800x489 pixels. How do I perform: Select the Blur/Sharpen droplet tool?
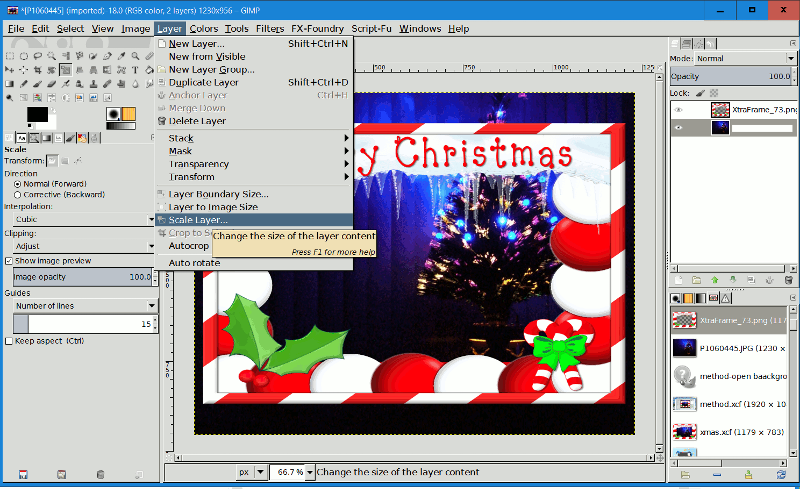tap(135, 84)
